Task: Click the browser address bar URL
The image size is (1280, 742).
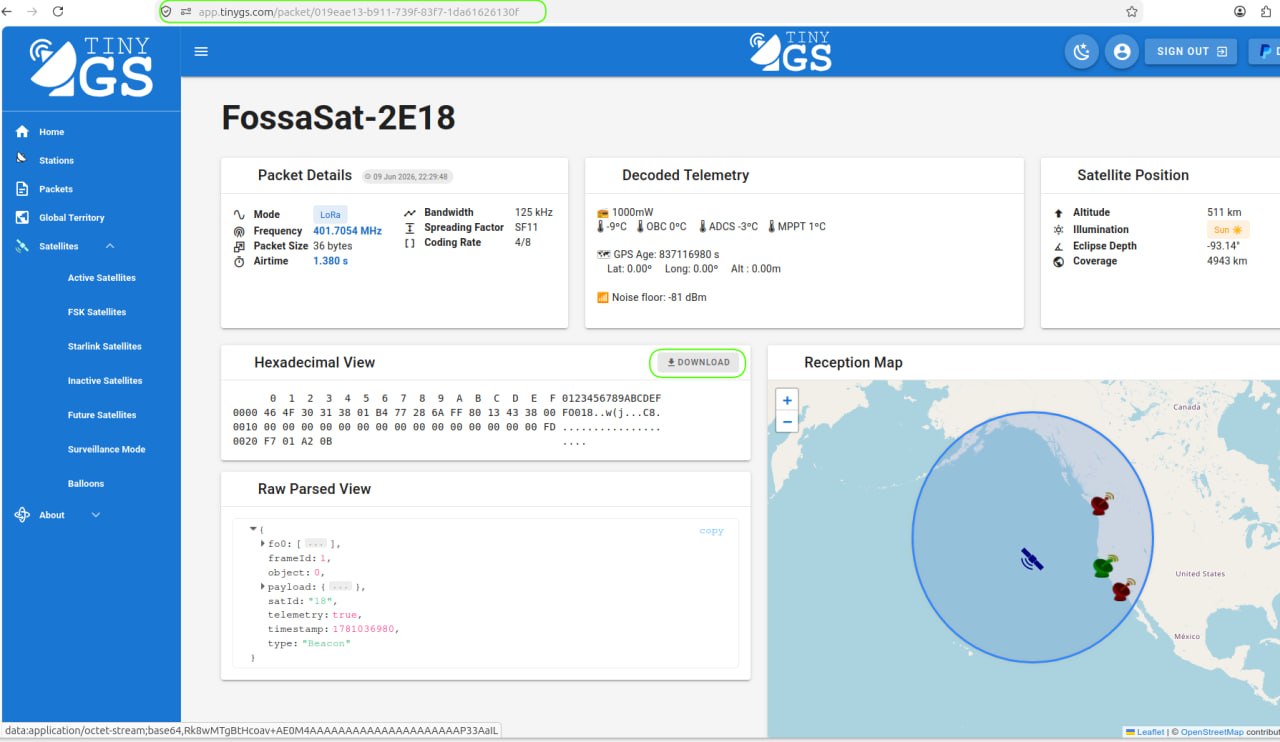Action: [x=358, y=11]
